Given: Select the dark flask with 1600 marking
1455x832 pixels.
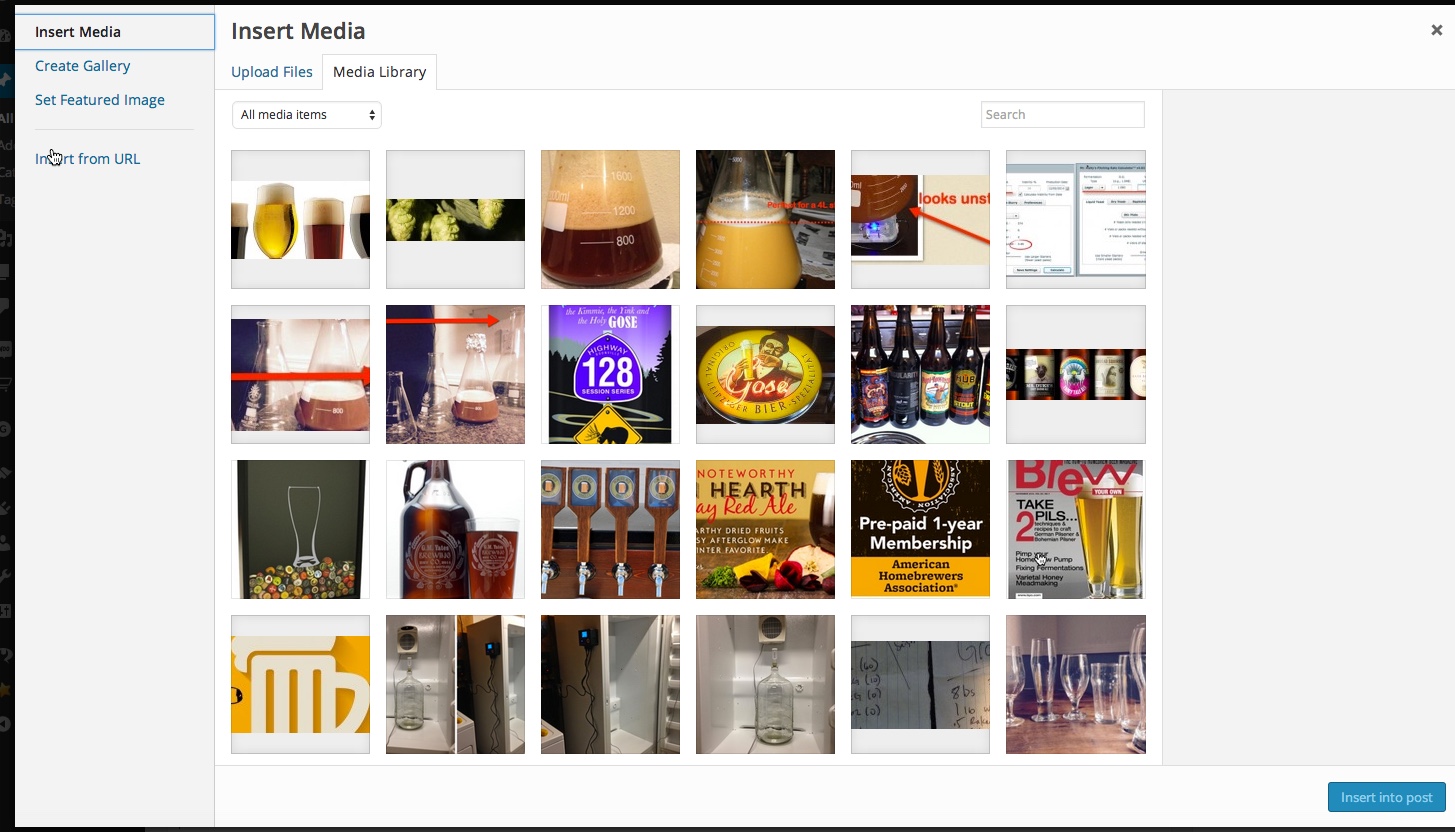Looking at the screenshot, I should pyautogui.click(x=610, y=219).
